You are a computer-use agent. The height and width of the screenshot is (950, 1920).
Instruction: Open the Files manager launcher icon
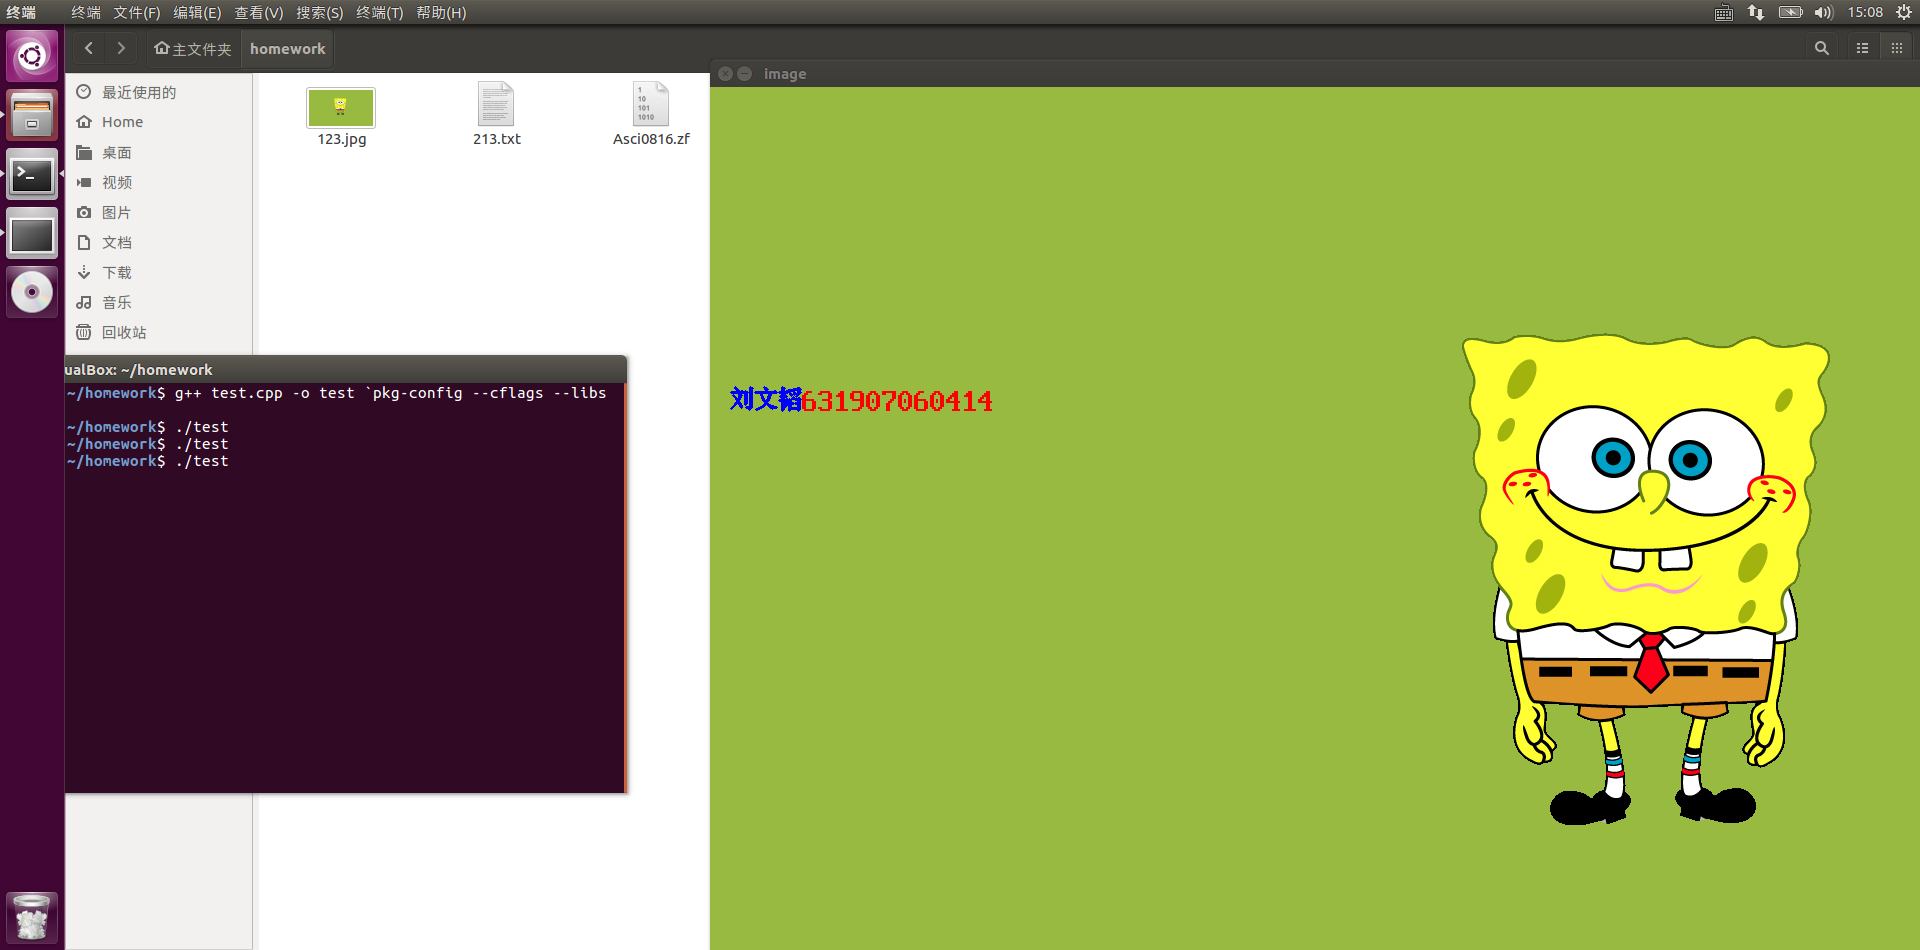click(x=32, y=115)
